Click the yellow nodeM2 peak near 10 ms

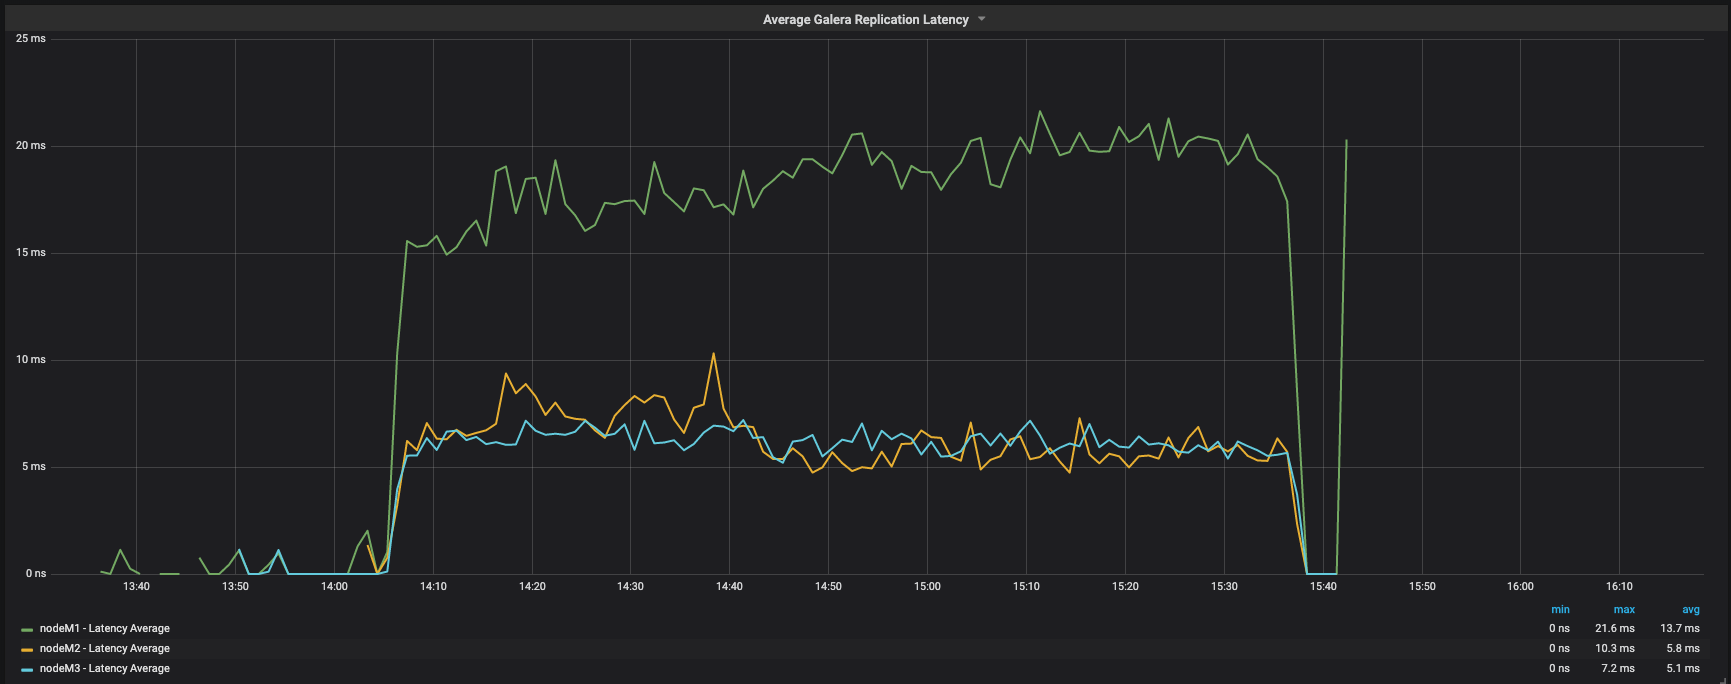(x=713, y=354)
